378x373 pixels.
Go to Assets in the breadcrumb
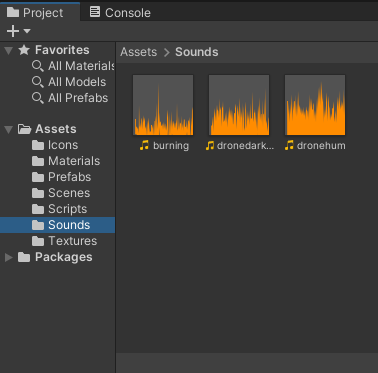point(139,52)
